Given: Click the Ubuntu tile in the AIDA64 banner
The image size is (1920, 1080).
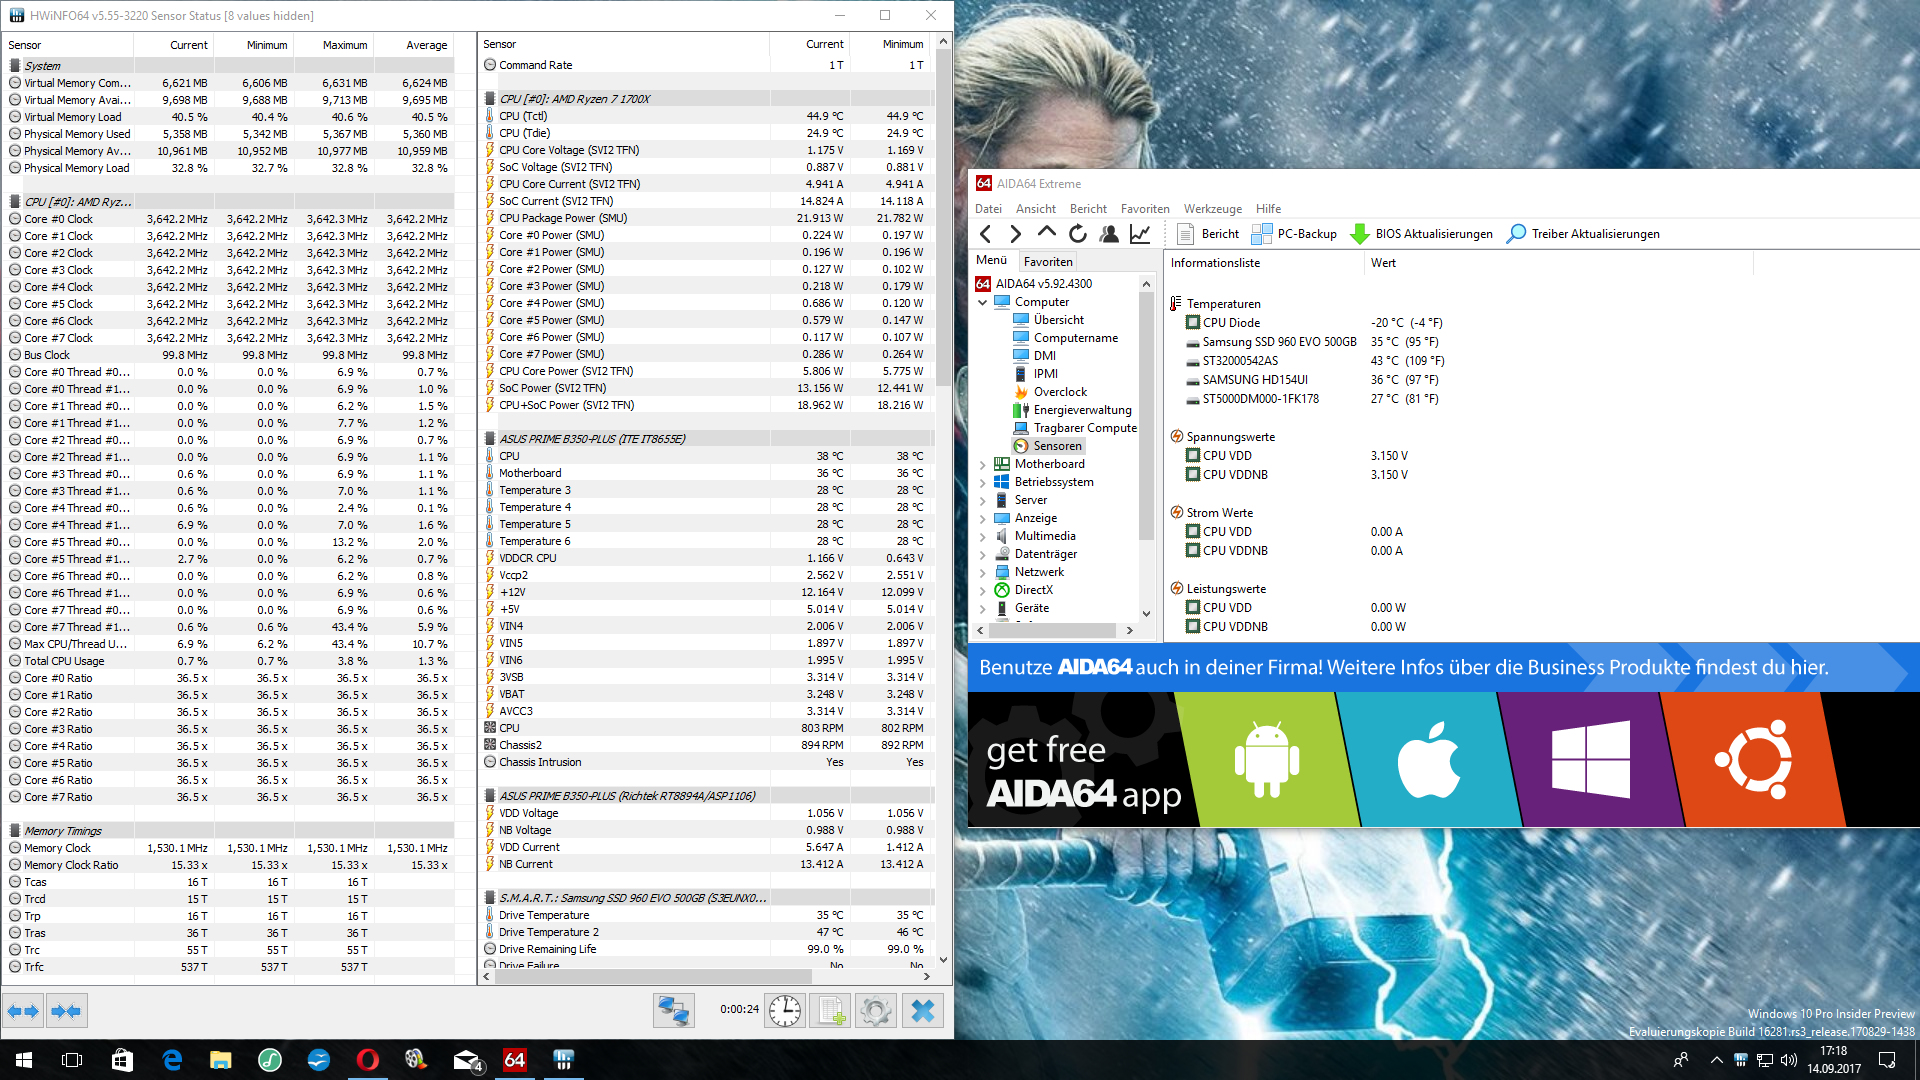Looking at the screenshot, I should (x=1753, y=760).
